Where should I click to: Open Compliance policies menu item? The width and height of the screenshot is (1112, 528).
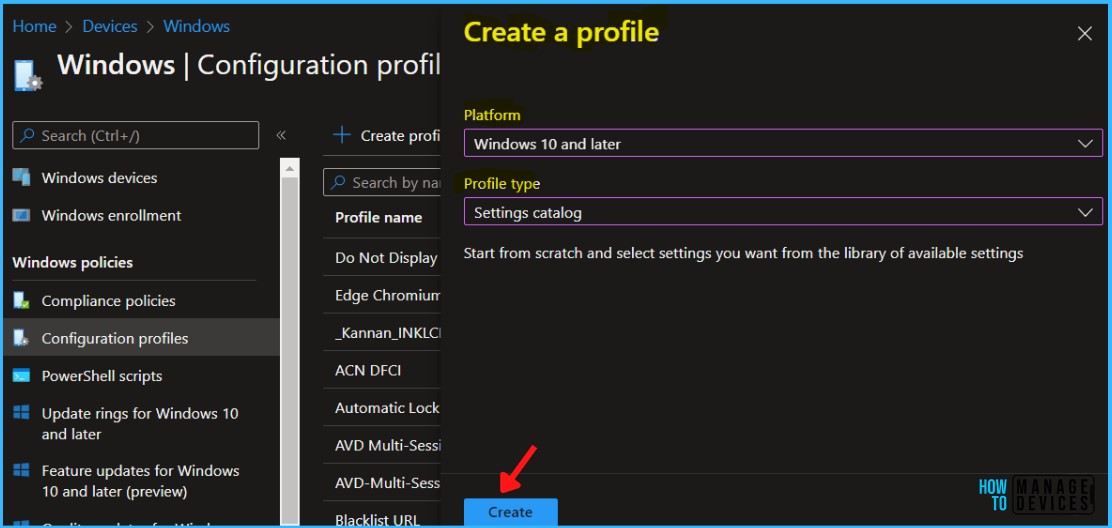pyautogui.click(x=109, y=300)
